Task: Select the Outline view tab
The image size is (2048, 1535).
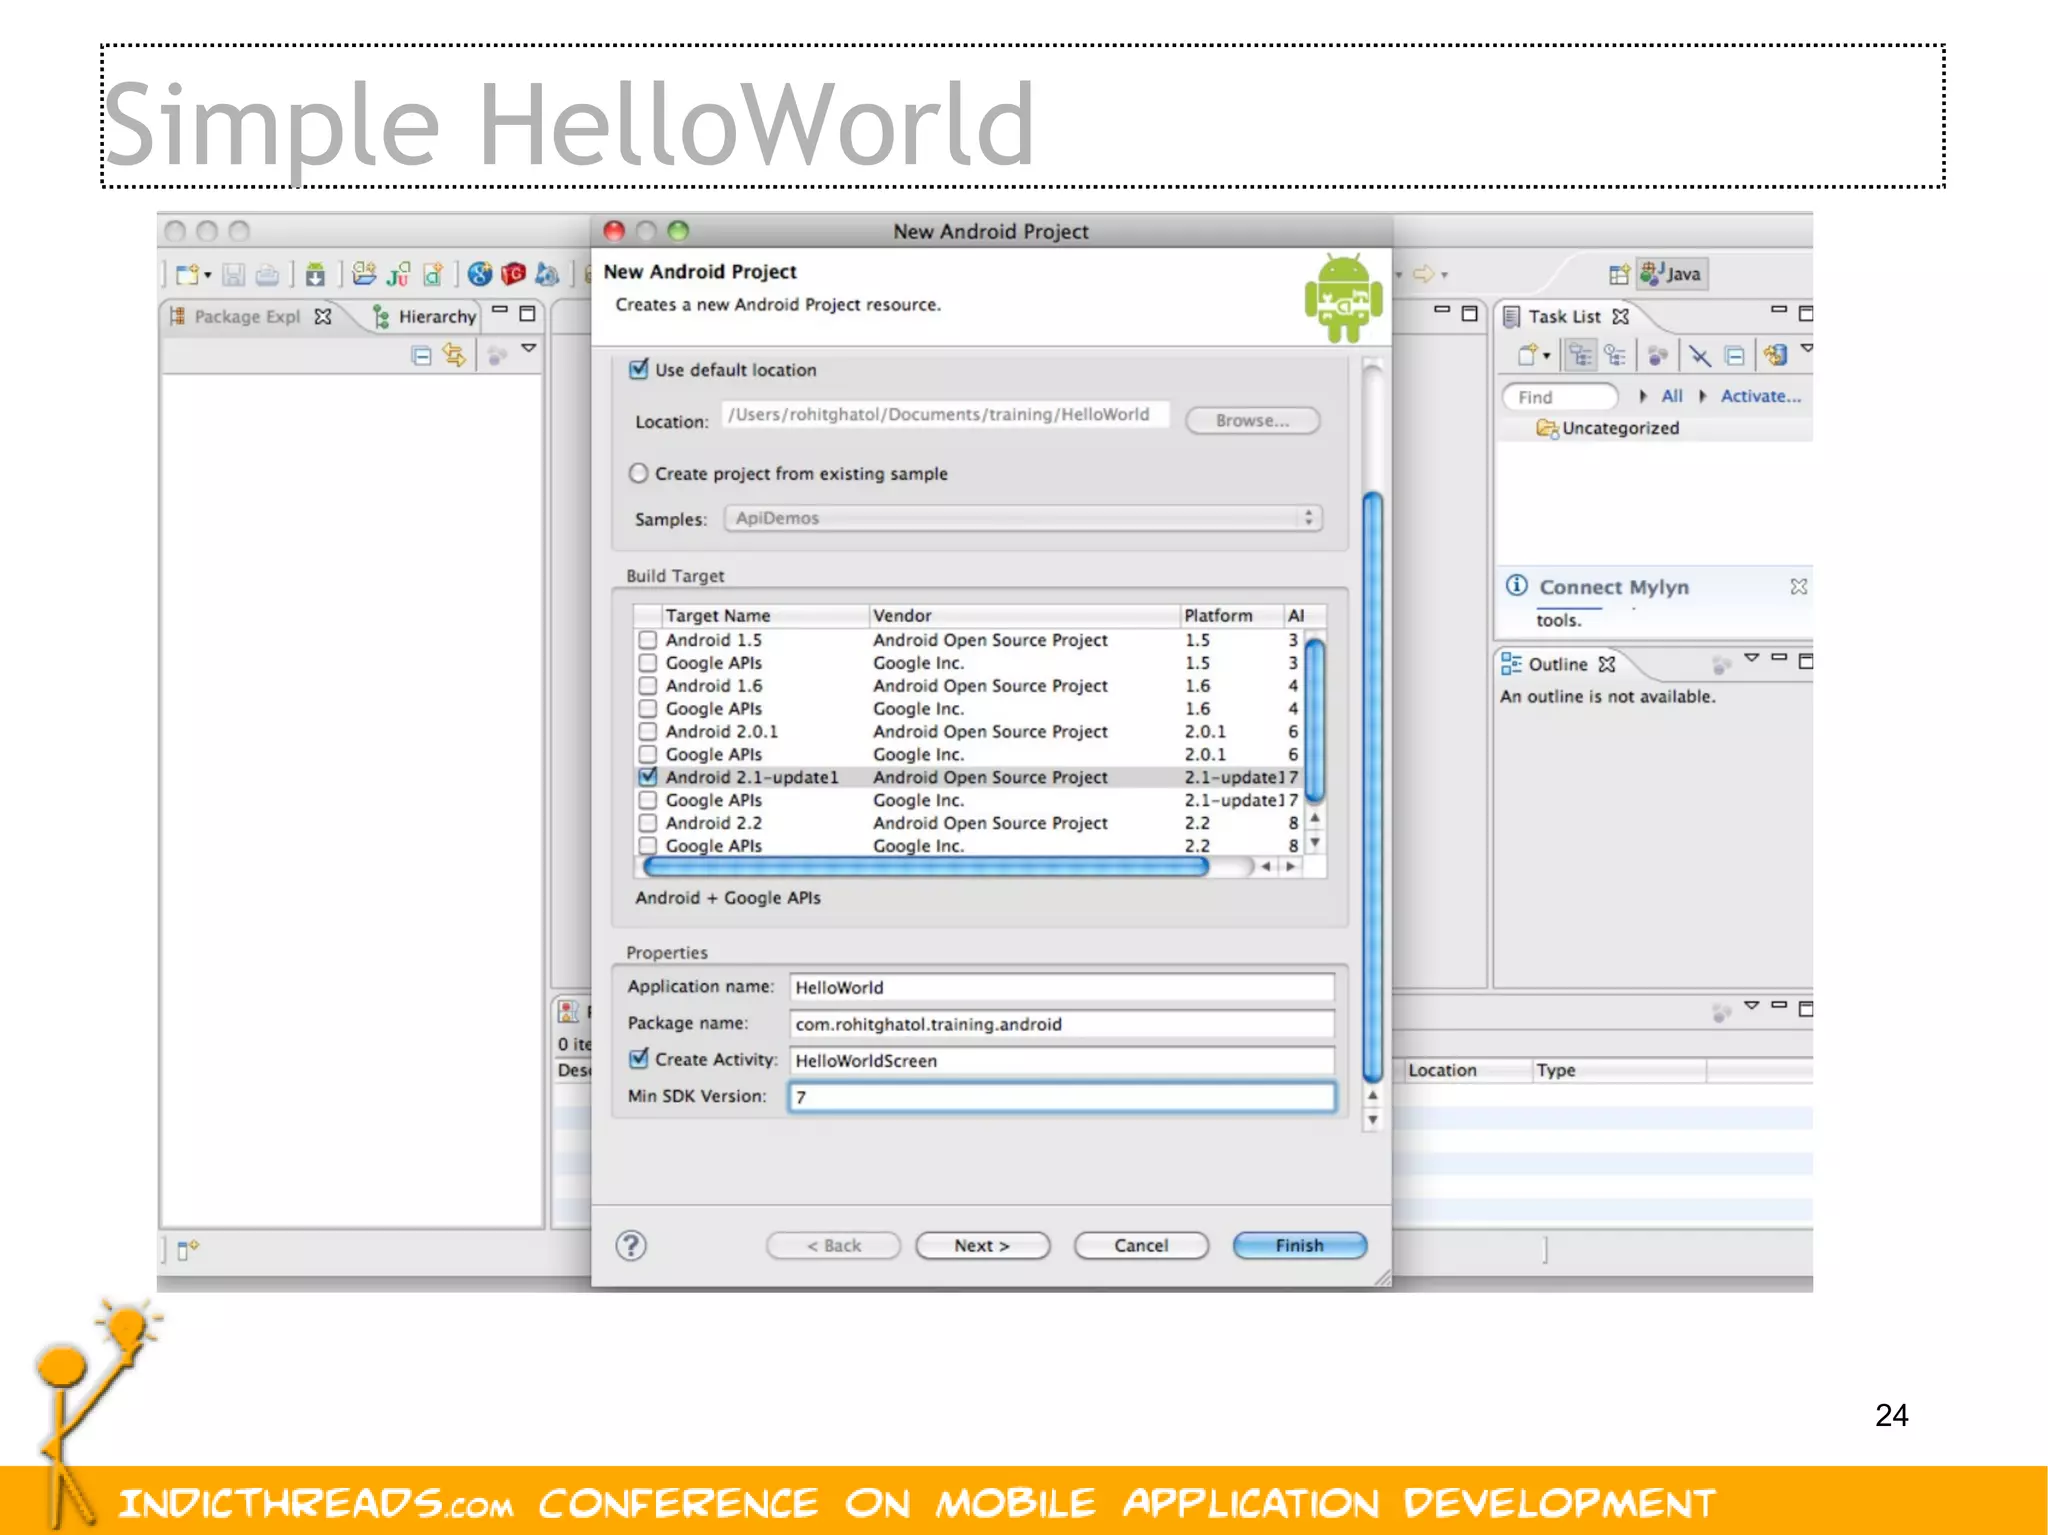Action: 1558,664
